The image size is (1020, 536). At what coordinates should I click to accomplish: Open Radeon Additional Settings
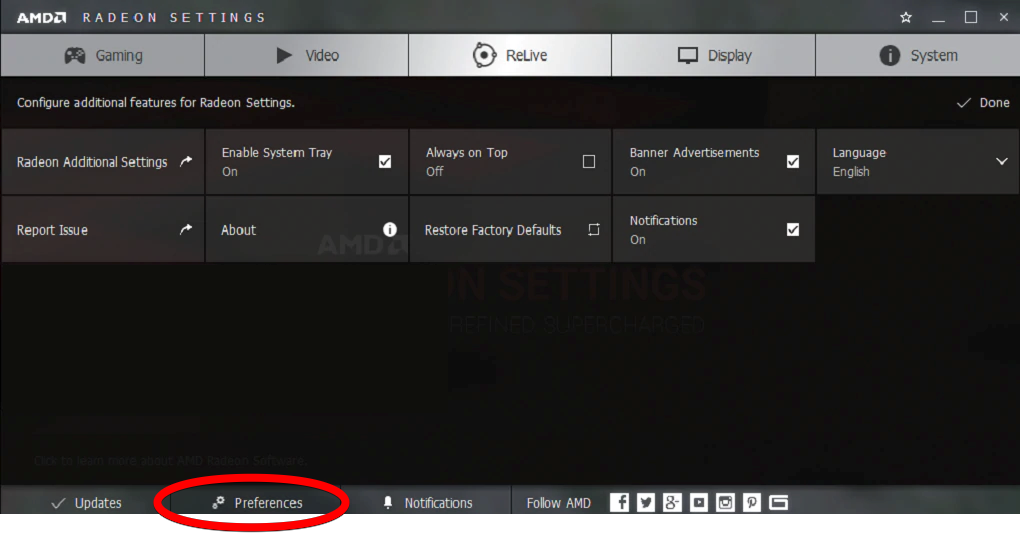(103, 162)
